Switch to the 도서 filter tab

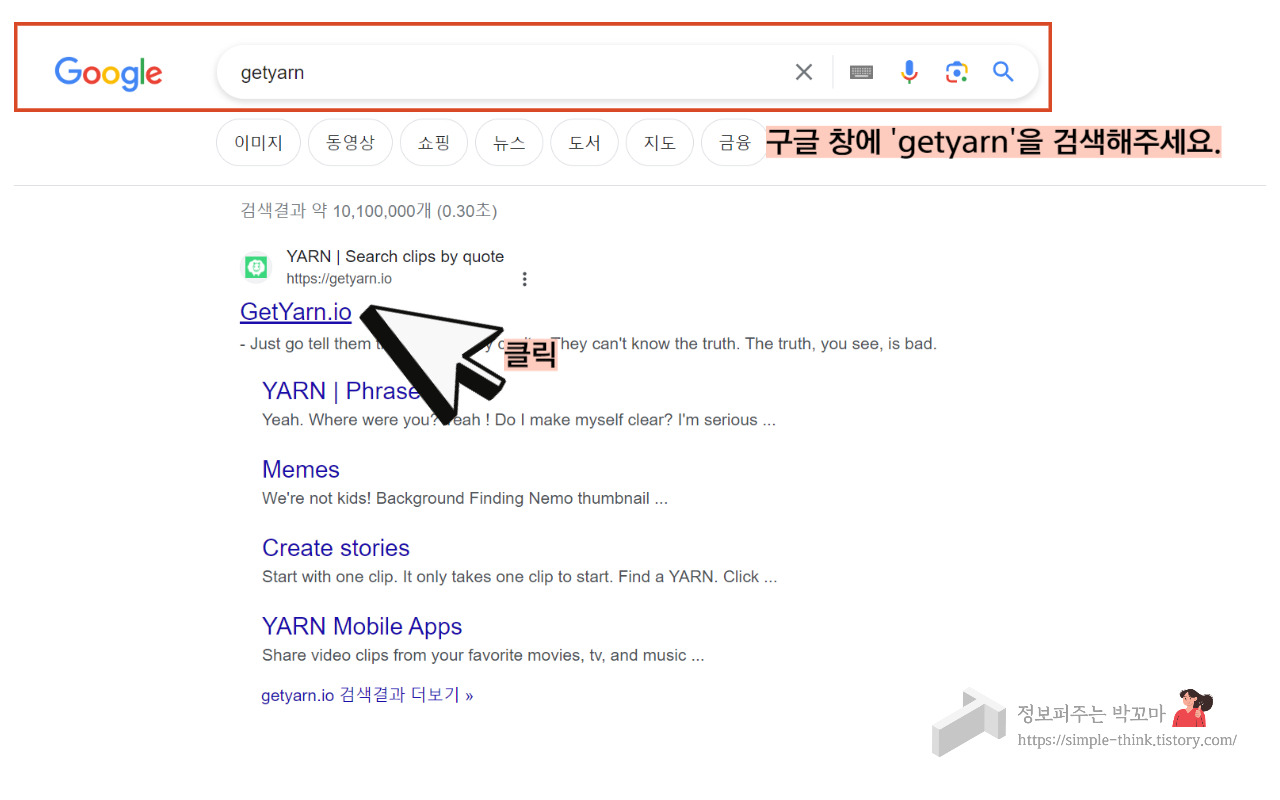coord(585,143)
